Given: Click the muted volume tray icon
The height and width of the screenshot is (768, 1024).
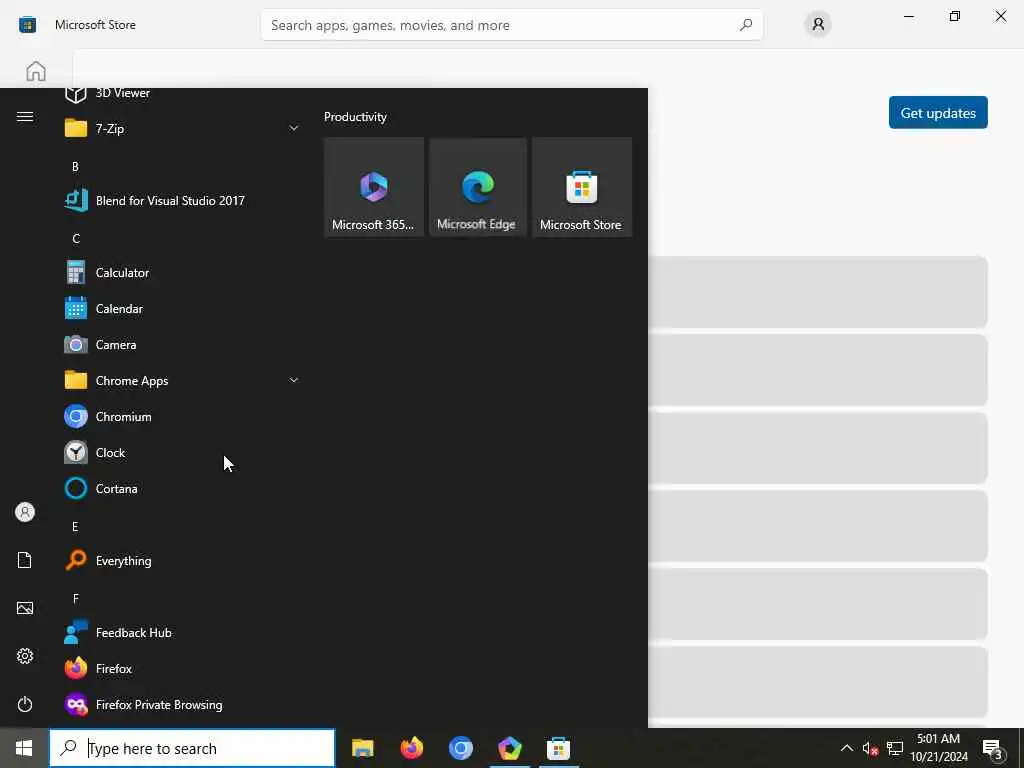Looking at the screenshot, I should [870, 748].
